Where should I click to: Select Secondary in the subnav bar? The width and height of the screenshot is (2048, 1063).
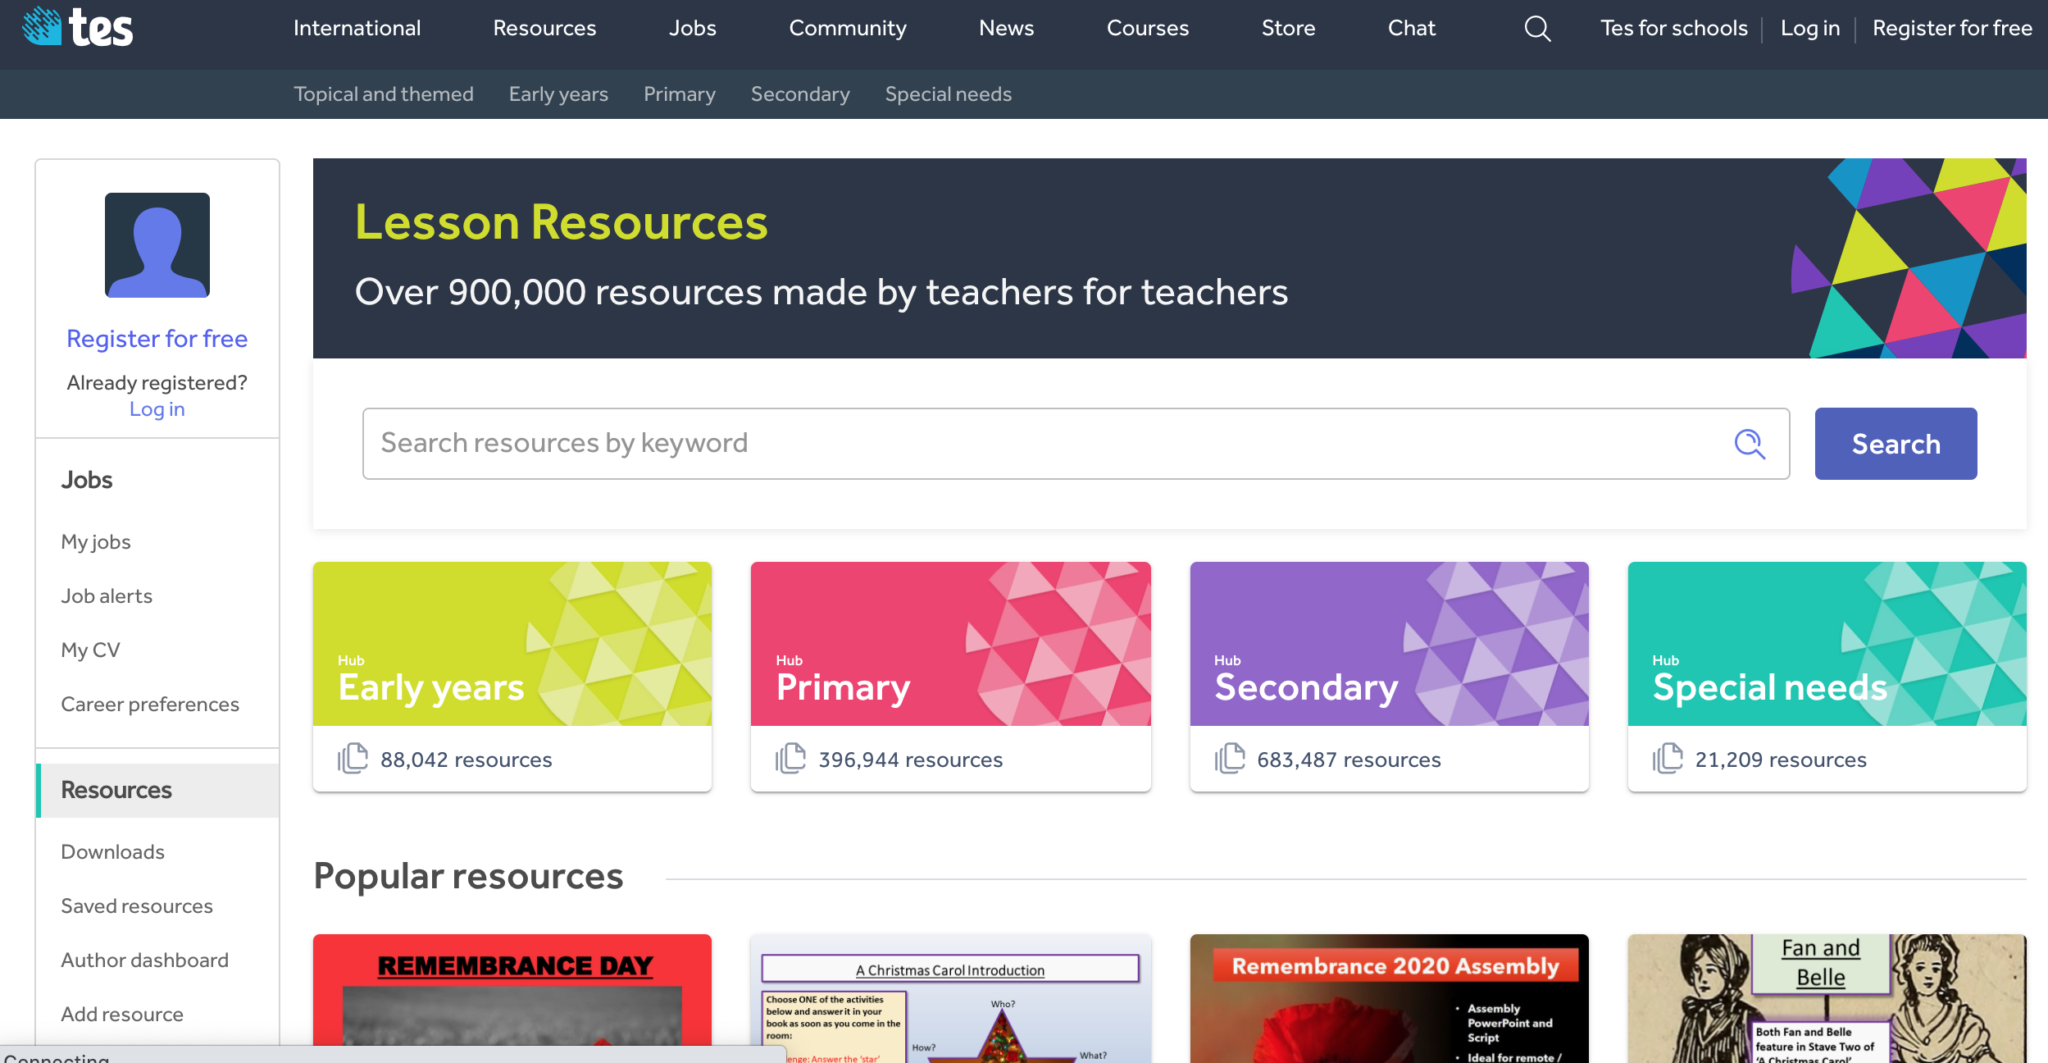pyautogui.click(x=800, y=94)
